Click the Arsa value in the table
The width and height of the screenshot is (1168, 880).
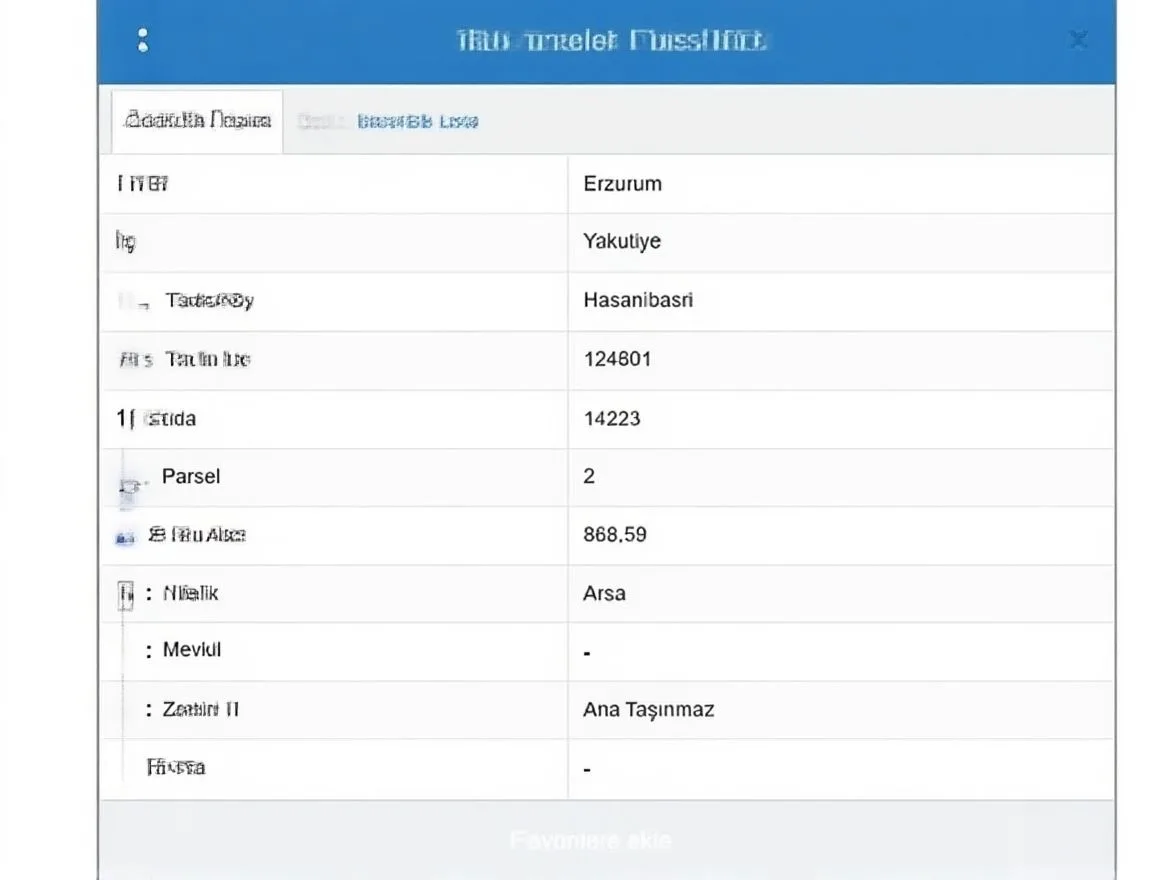click(x=604, y=594)
